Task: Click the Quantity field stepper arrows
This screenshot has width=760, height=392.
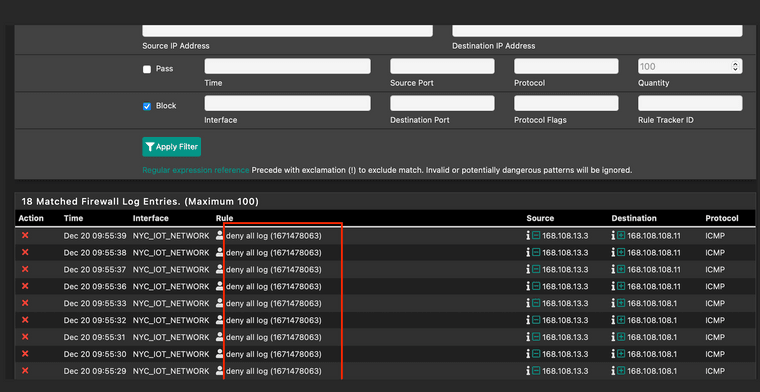Action: point(736,66)
